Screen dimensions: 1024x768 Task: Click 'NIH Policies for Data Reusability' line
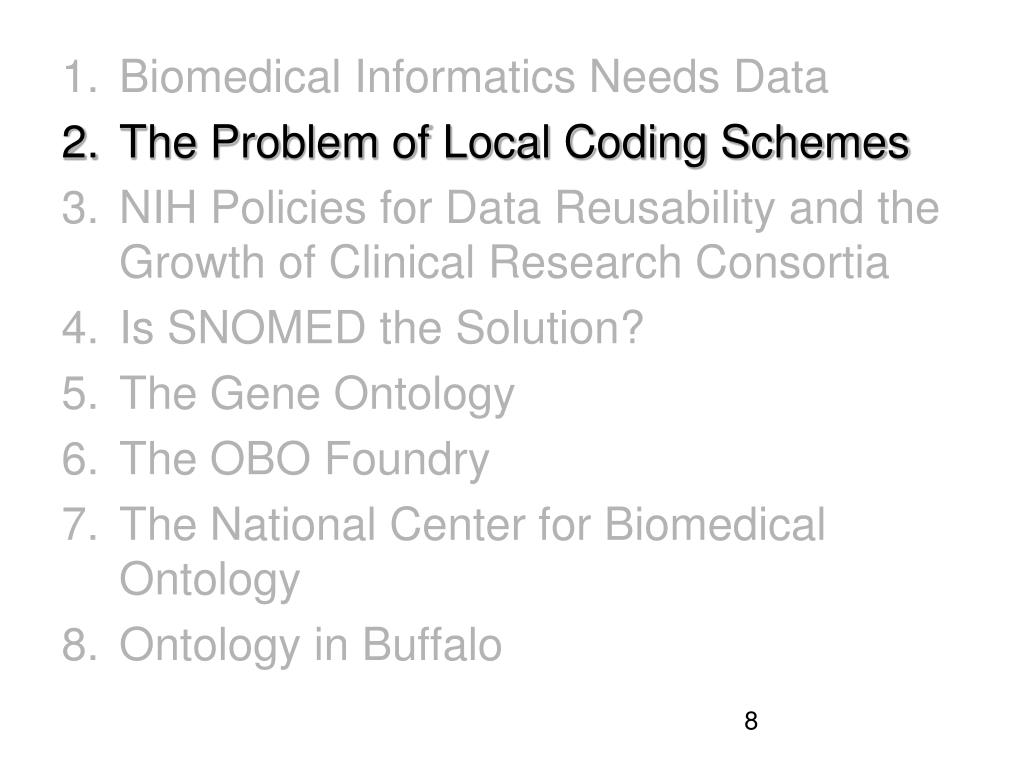point(529,209)
